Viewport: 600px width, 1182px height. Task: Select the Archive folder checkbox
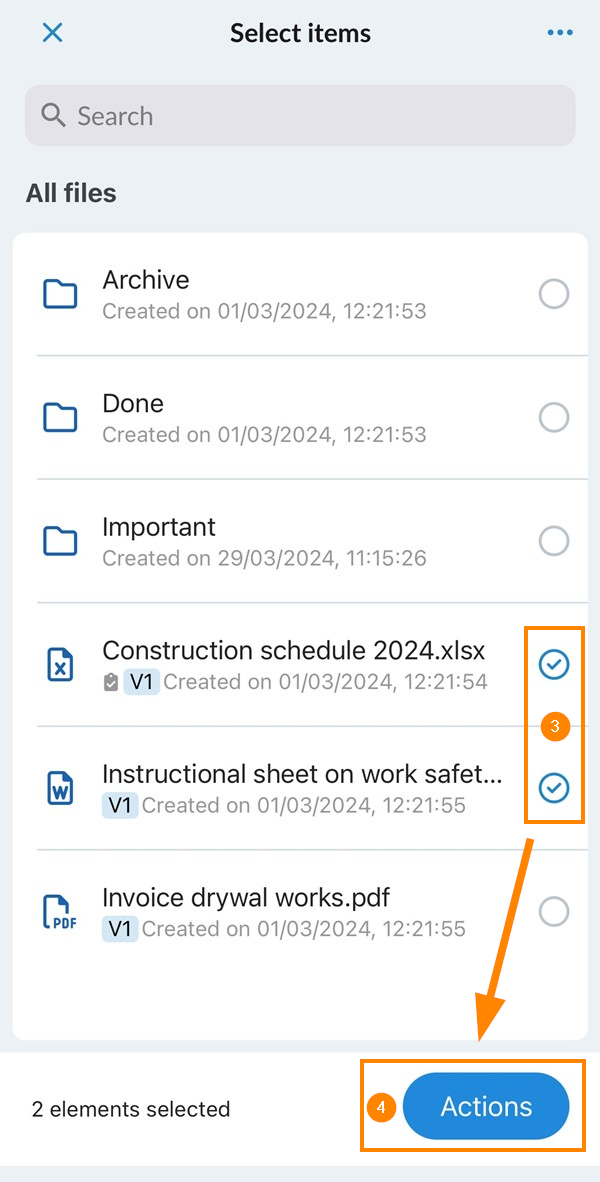(553, 294)
